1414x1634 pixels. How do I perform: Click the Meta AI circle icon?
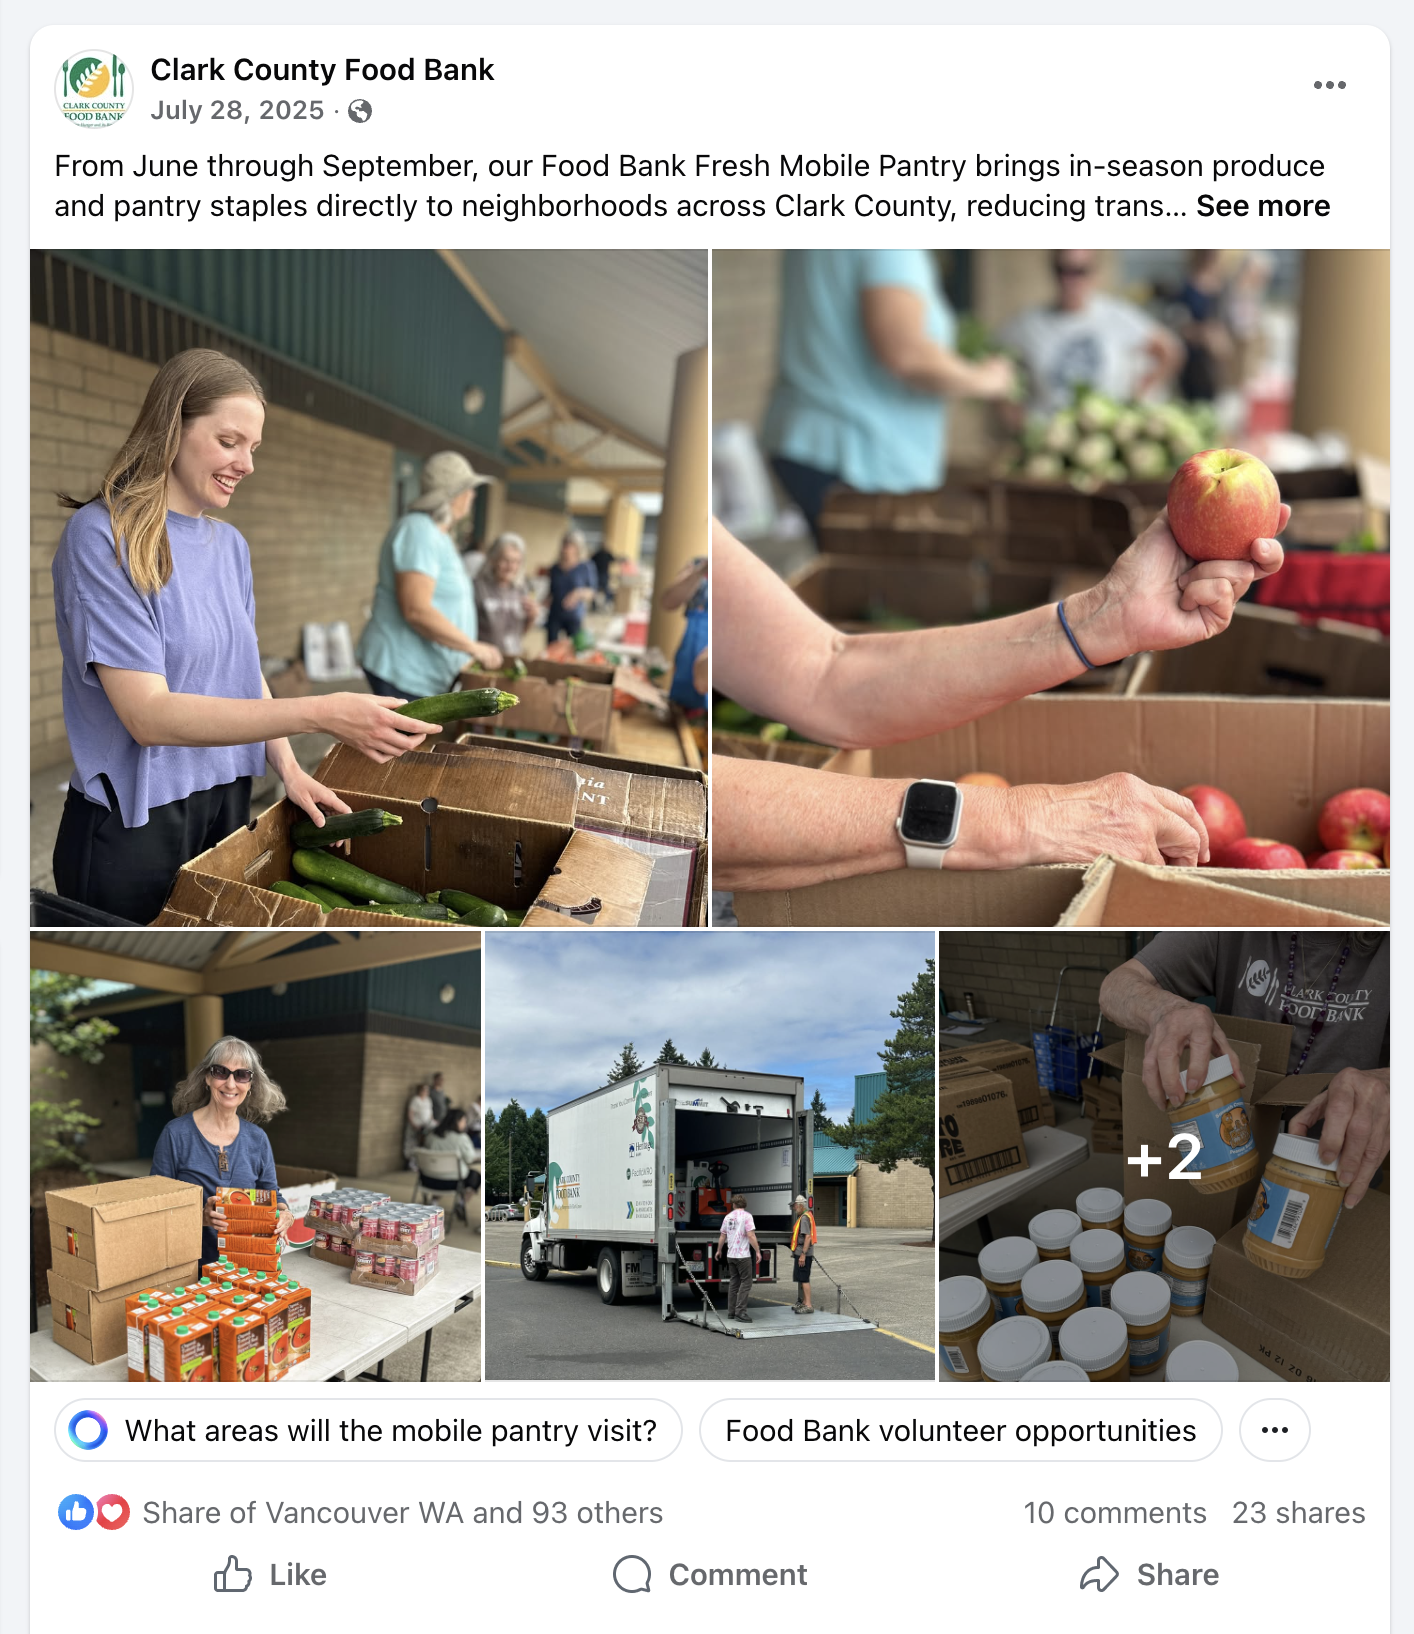pos(88,1430)
